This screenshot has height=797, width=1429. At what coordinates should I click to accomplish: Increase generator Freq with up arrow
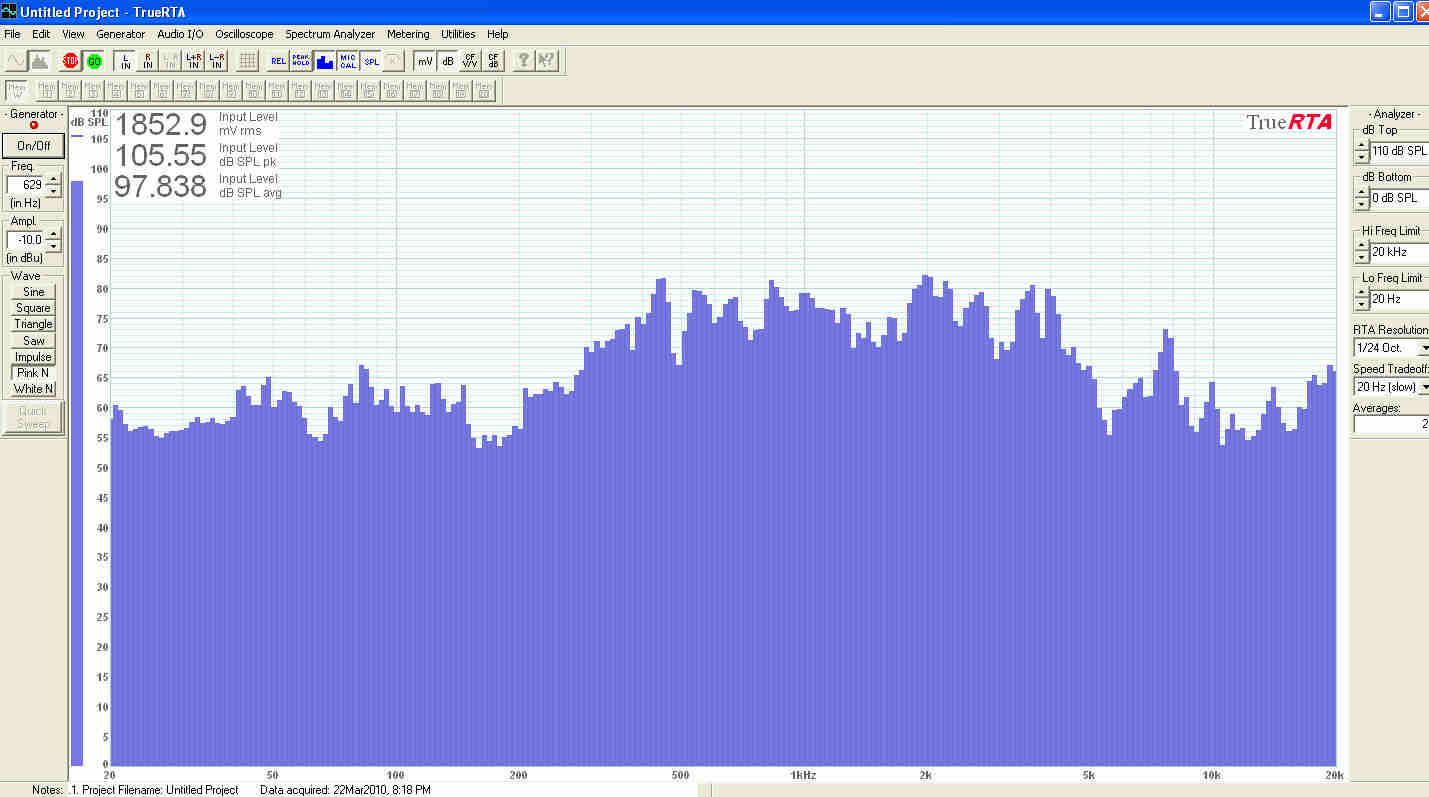tap(54, 179)
